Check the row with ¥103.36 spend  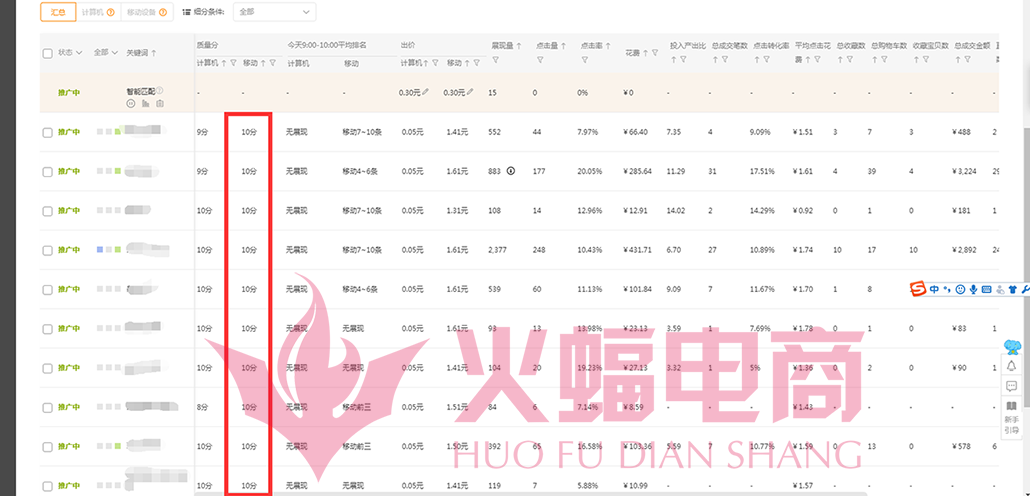(47, 447)
